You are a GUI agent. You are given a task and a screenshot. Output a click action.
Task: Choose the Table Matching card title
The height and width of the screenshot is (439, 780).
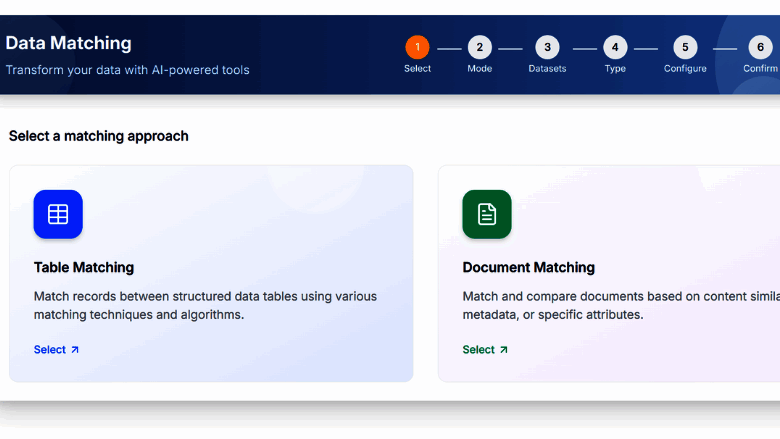coord(84,268)
